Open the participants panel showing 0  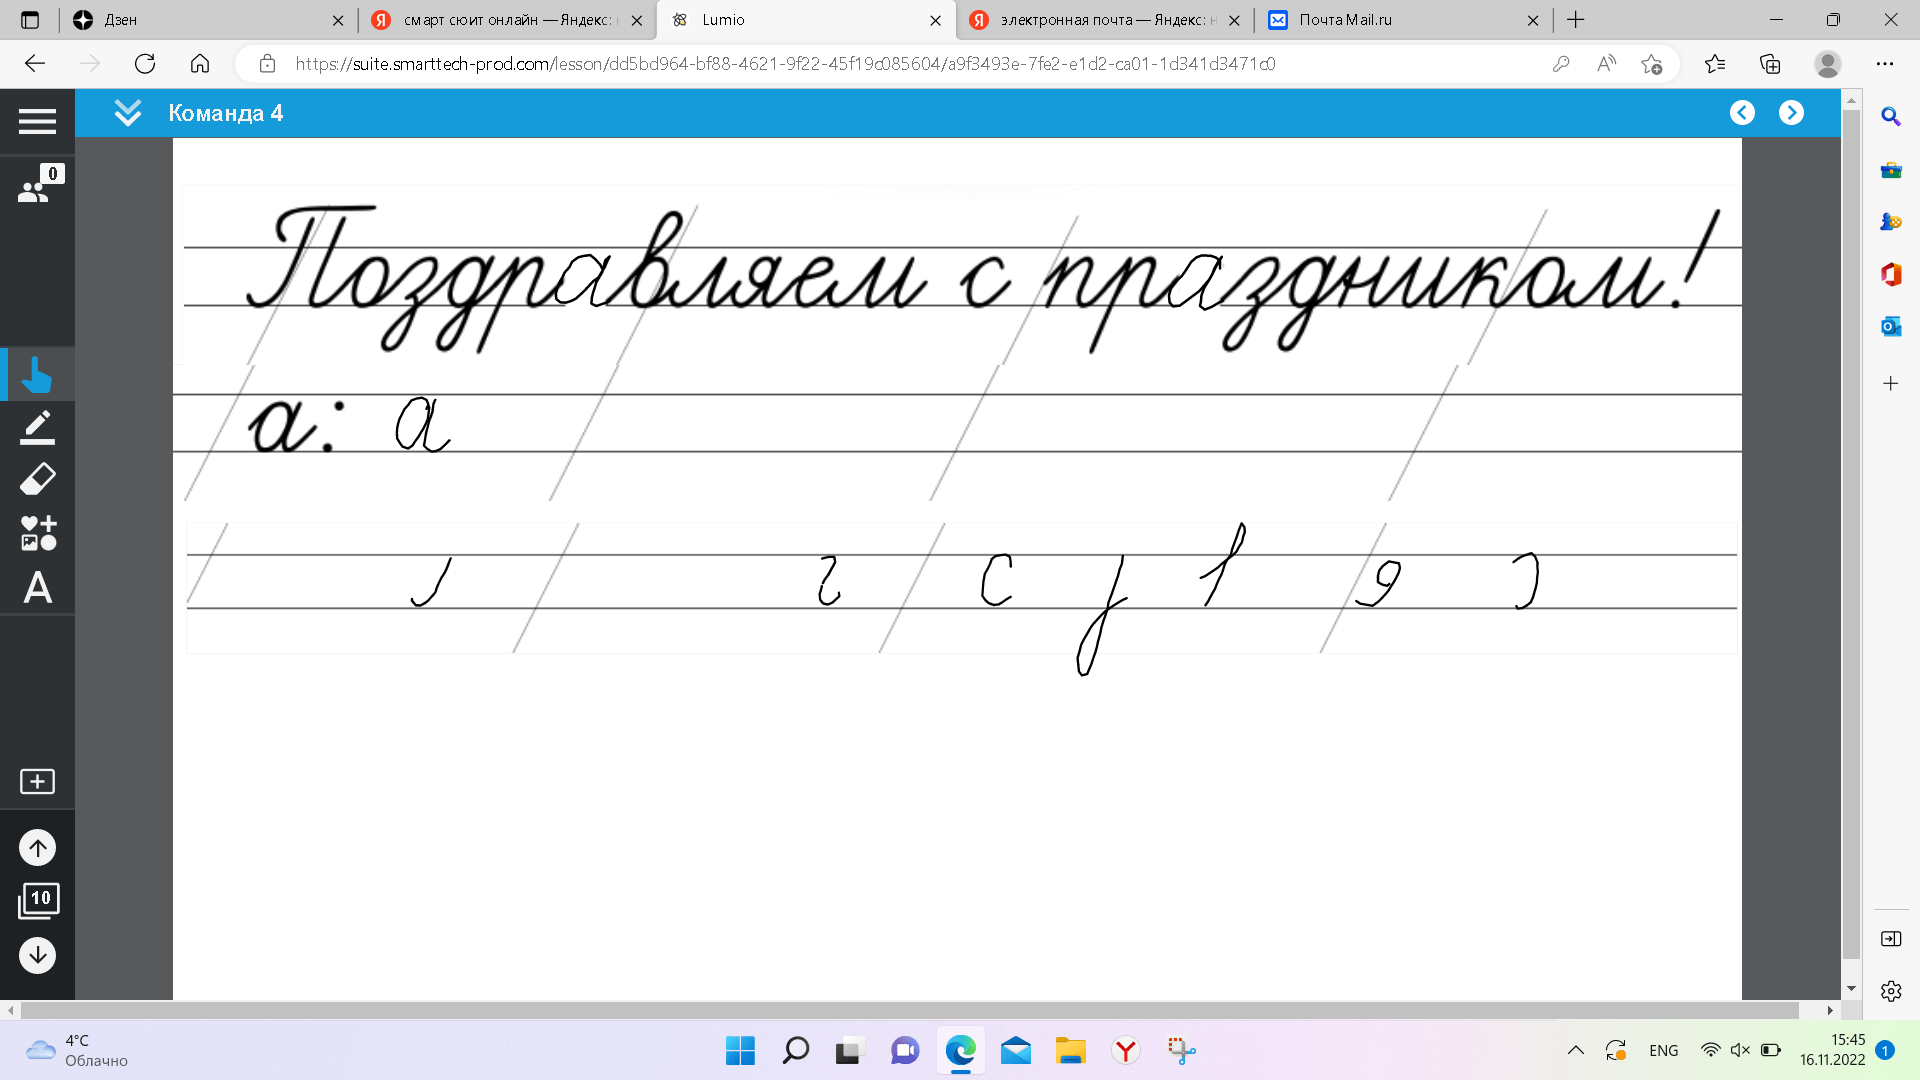tap(40, 184)
